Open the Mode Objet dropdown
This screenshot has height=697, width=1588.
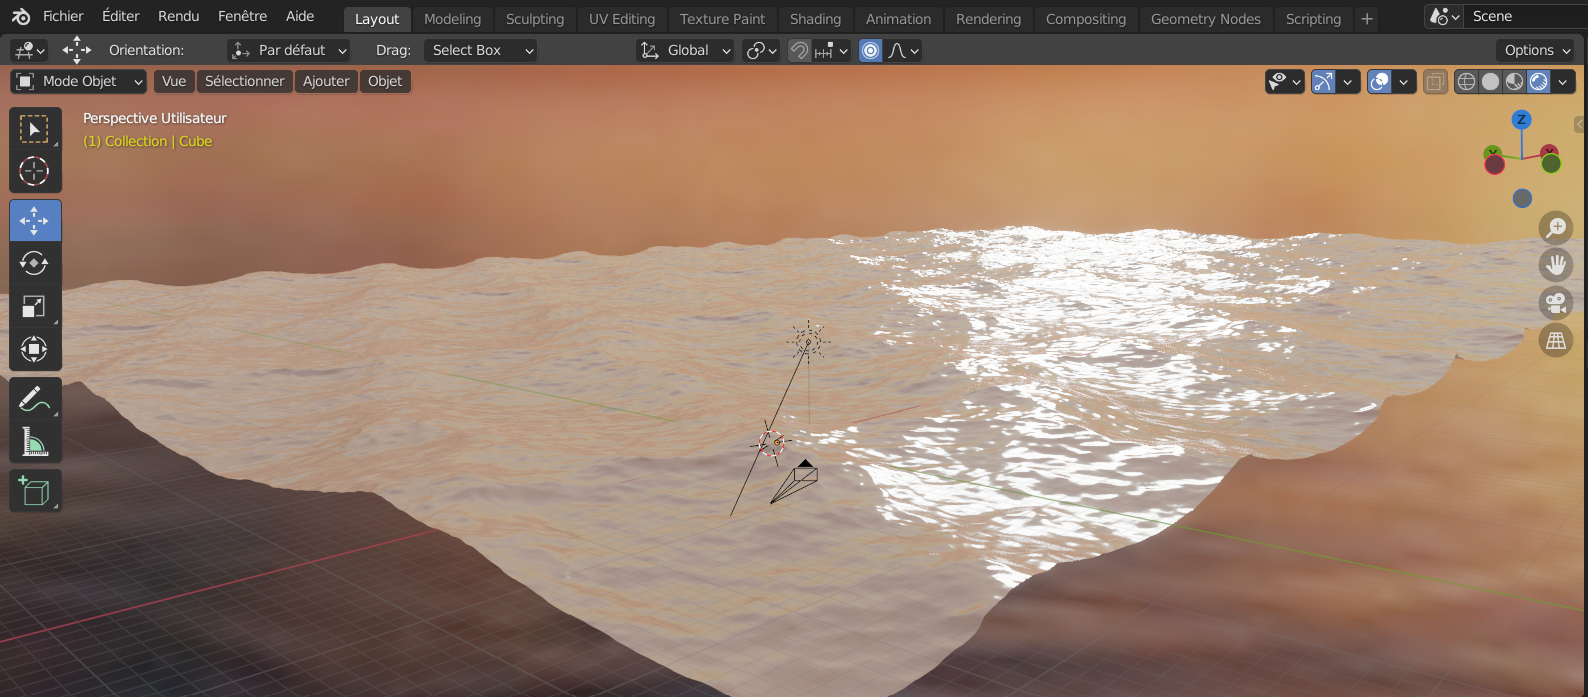point(80,81)
